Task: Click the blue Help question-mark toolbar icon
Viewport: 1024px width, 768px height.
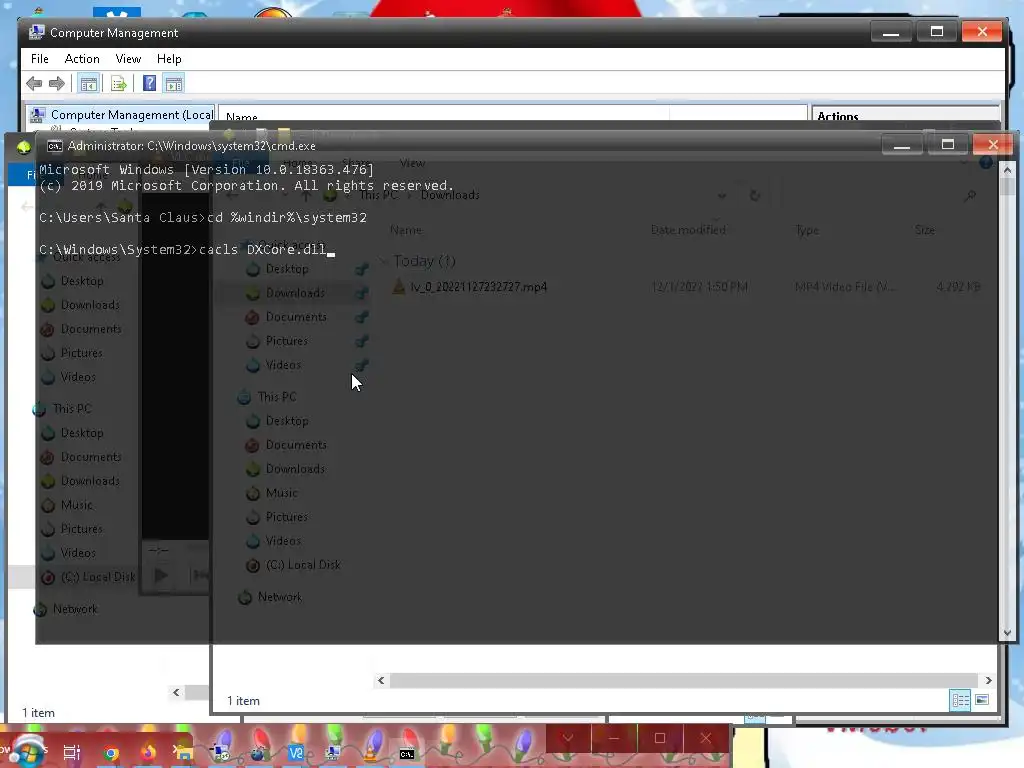Action: tap(150, 84)
